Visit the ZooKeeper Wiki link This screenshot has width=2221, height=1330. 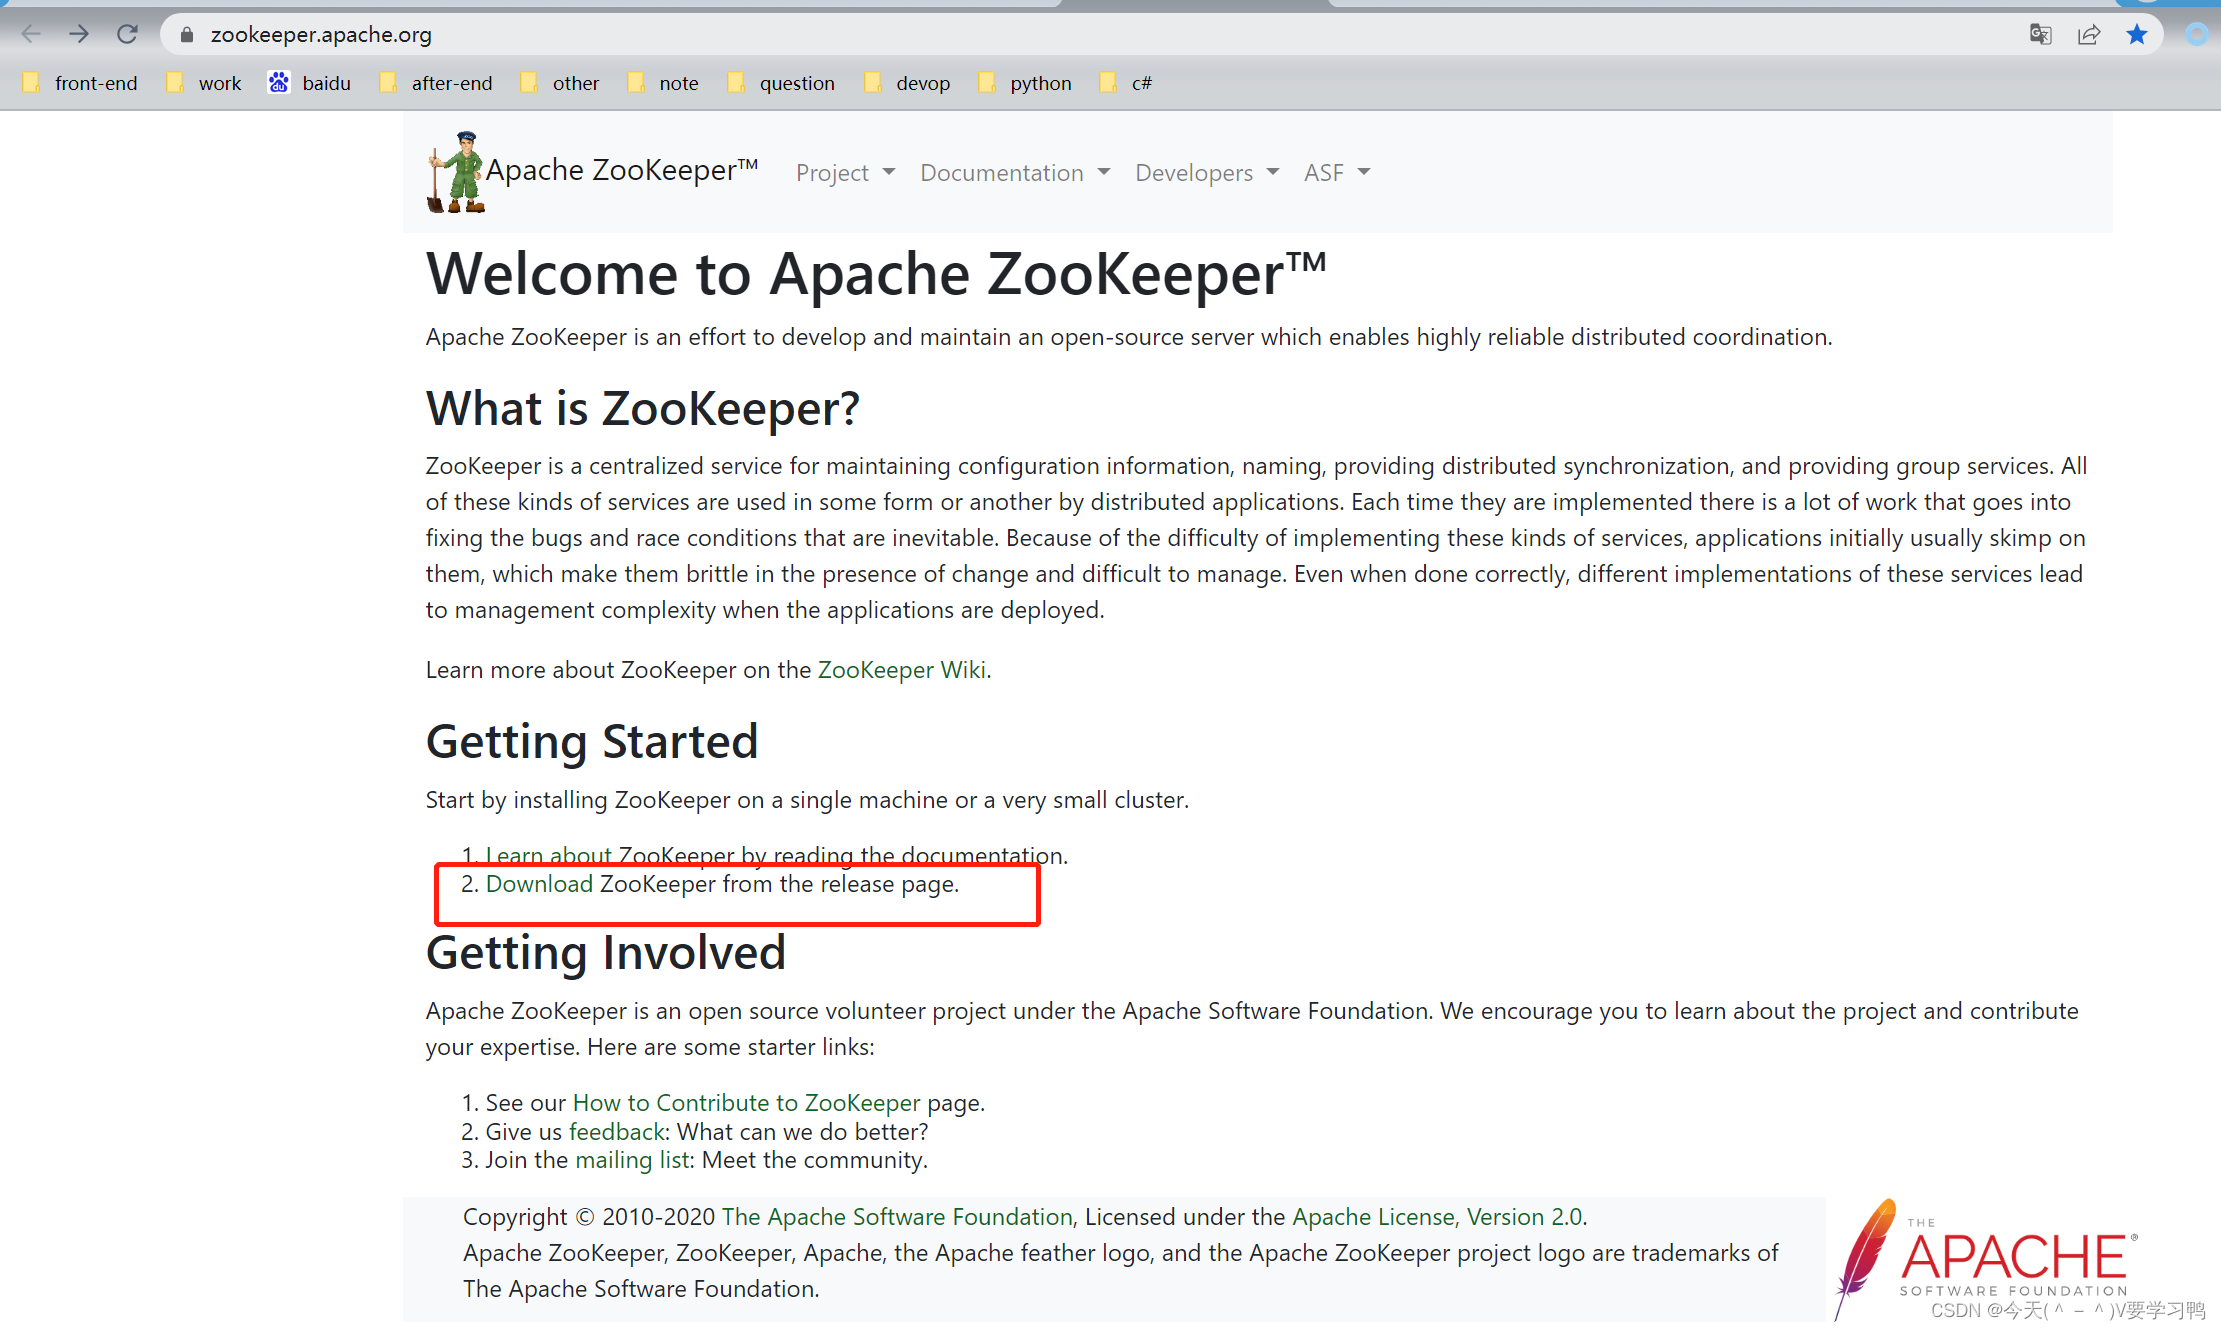tap(899, 669)
